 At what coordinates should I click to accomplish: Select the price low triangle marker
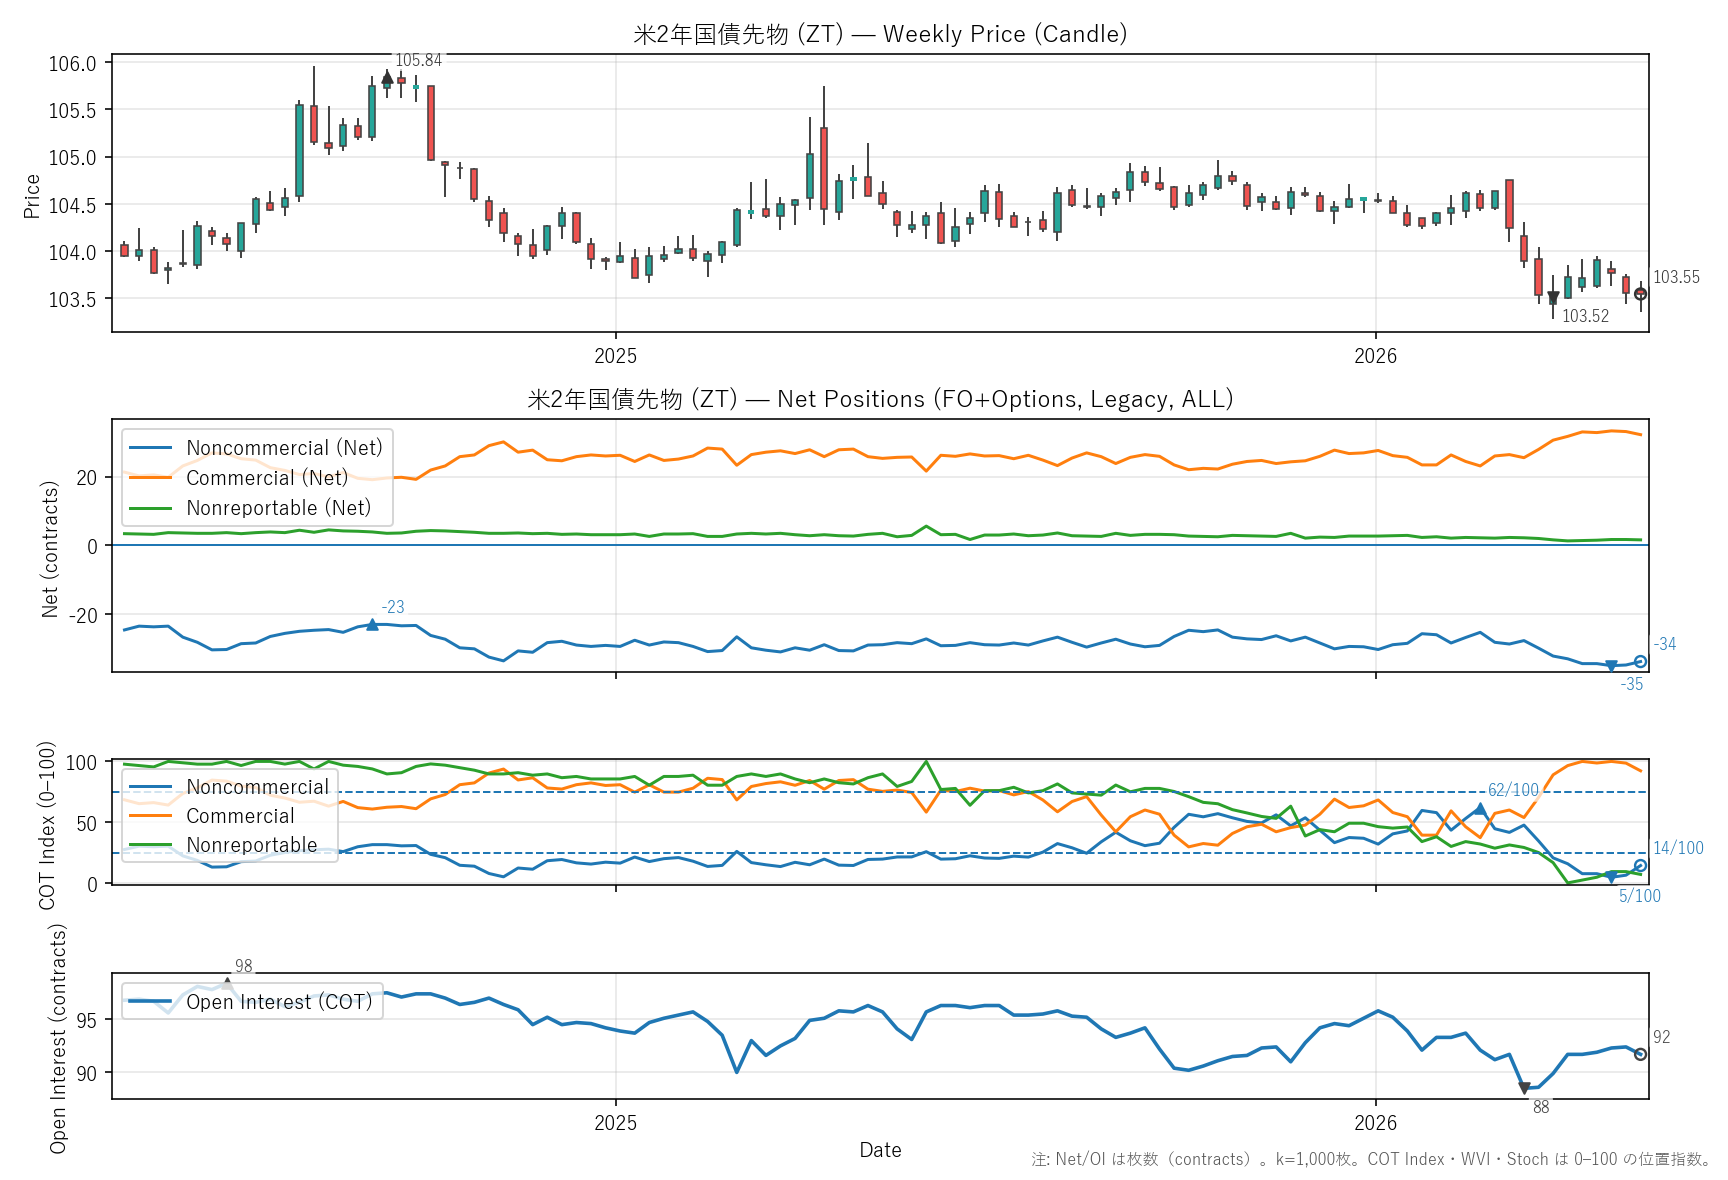(x=1553, y=297)
